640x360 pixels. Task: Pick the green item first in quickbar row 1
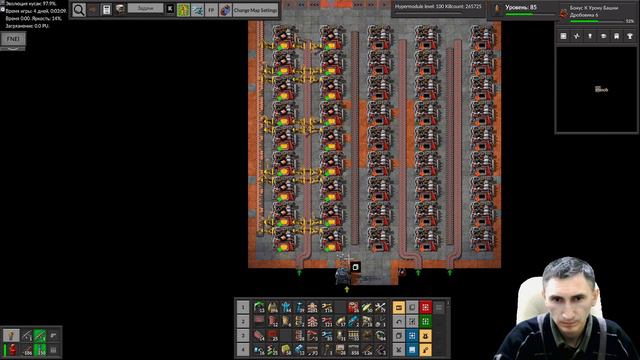259,307
